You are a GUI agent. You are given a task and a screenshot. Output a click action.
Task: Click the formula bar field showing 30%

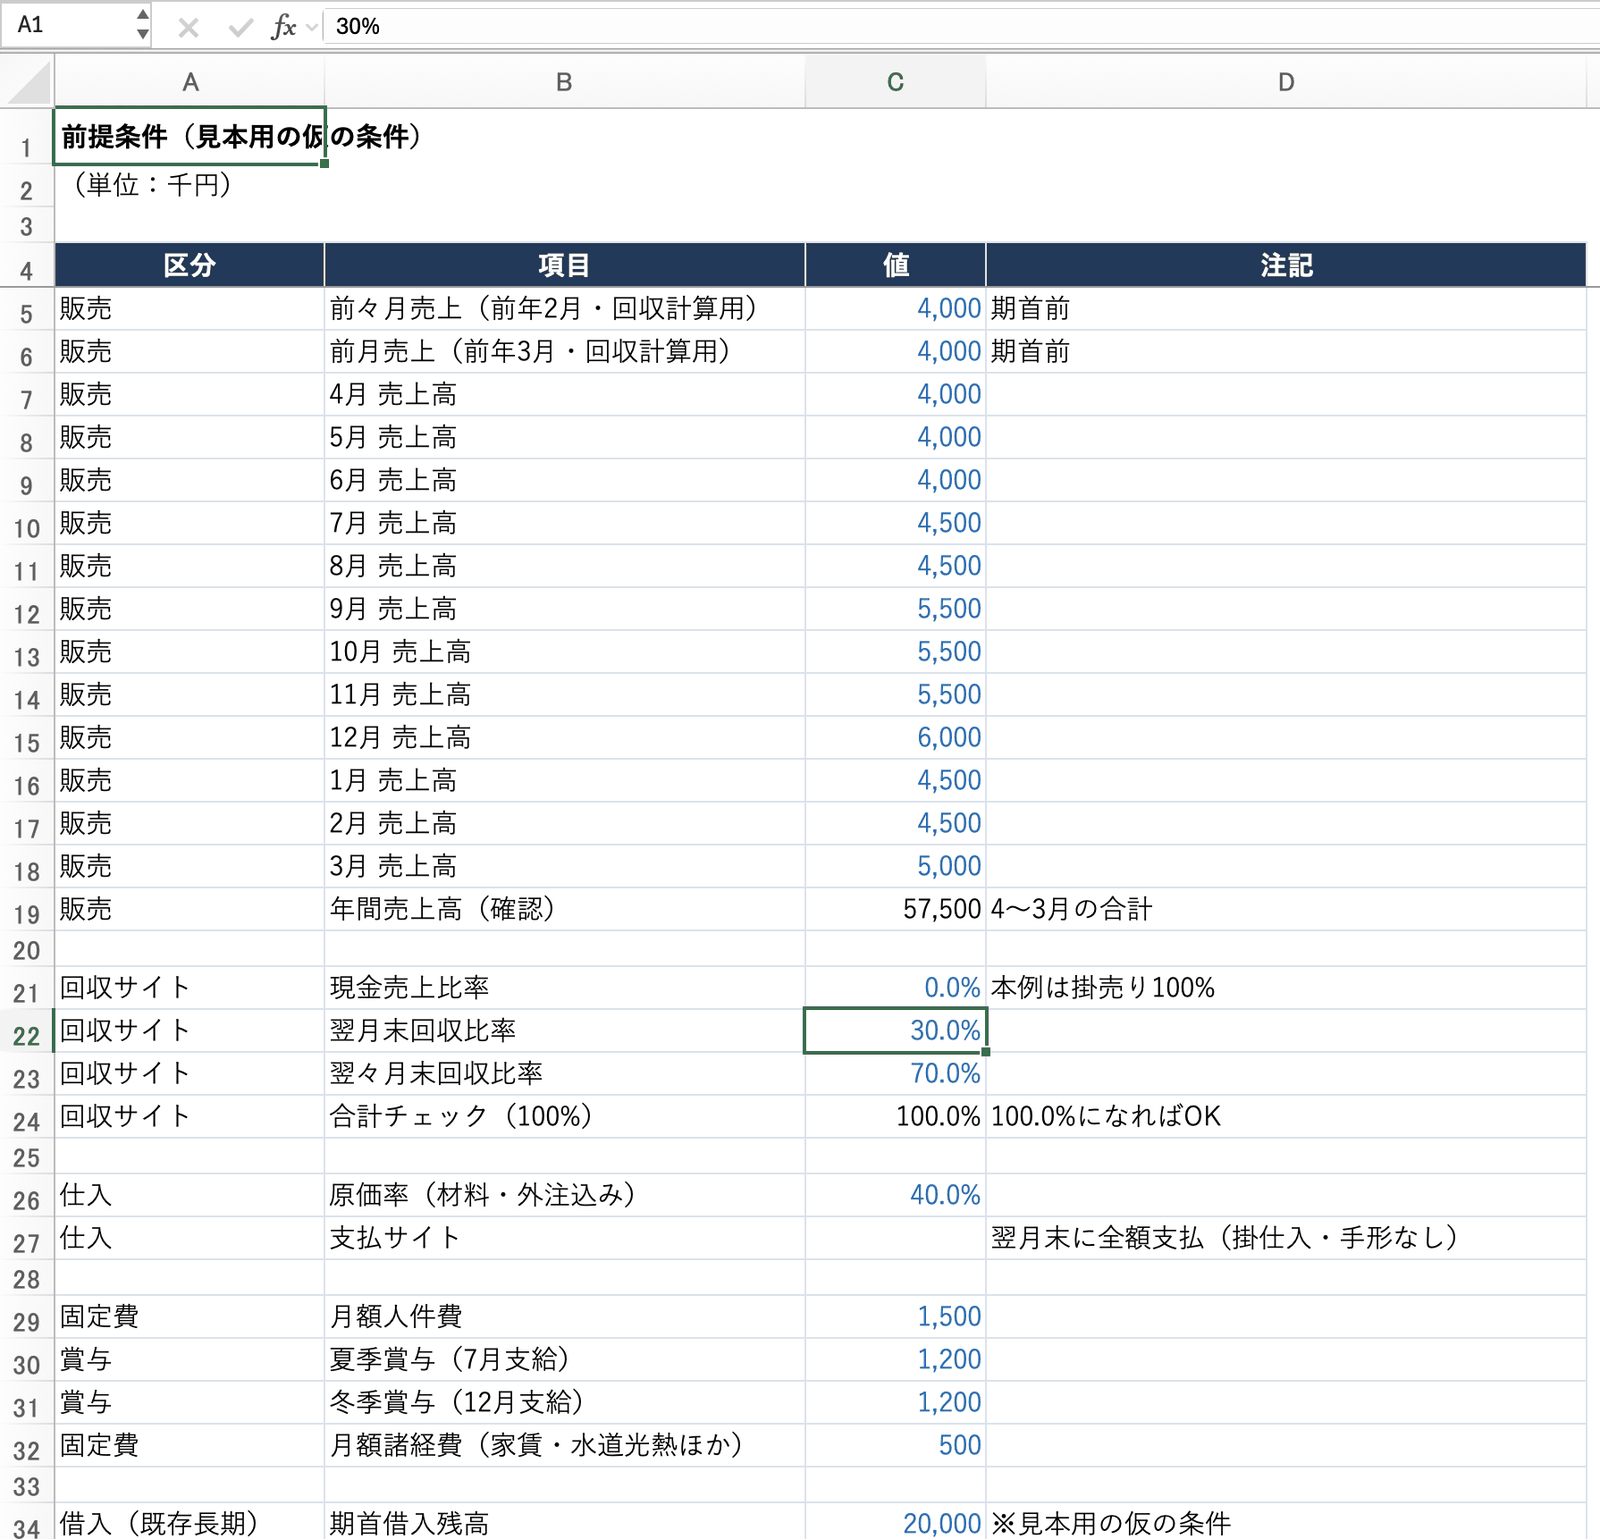960,26
